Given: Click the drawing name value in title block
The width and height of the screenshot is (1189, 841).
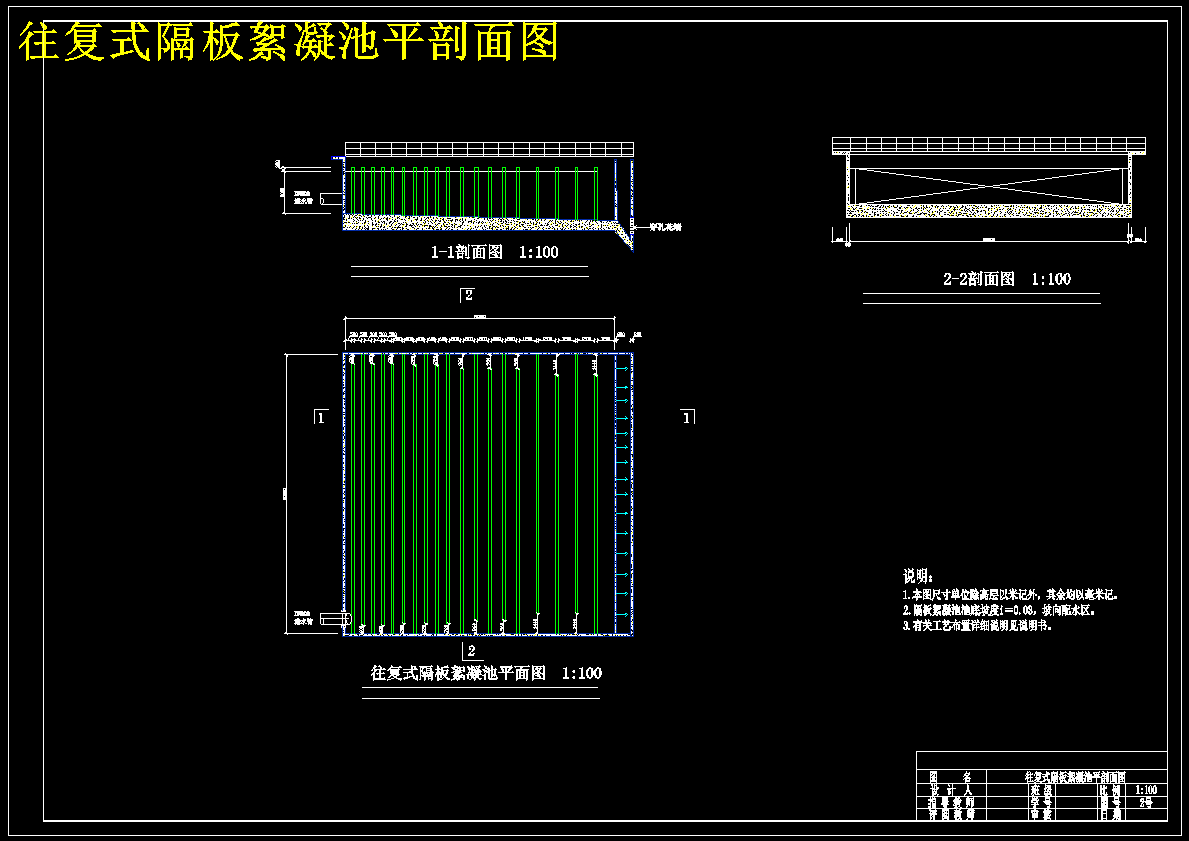Looking at the screenshot, I should (x=1076, y=777).
